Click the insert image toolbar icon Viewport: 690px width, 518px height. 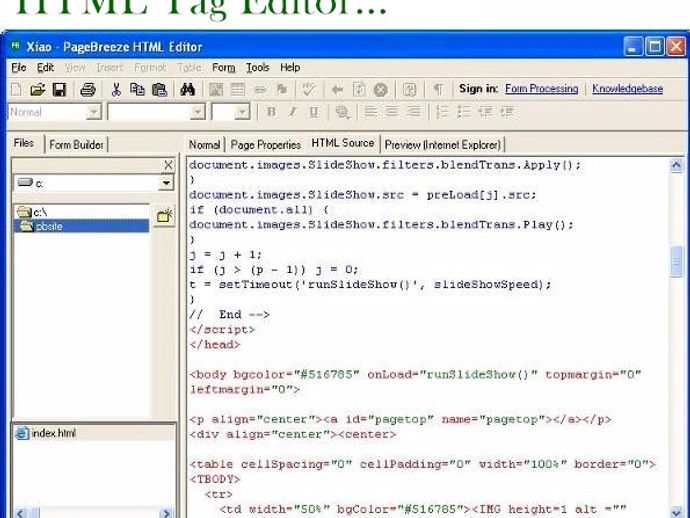coord(216,90)
